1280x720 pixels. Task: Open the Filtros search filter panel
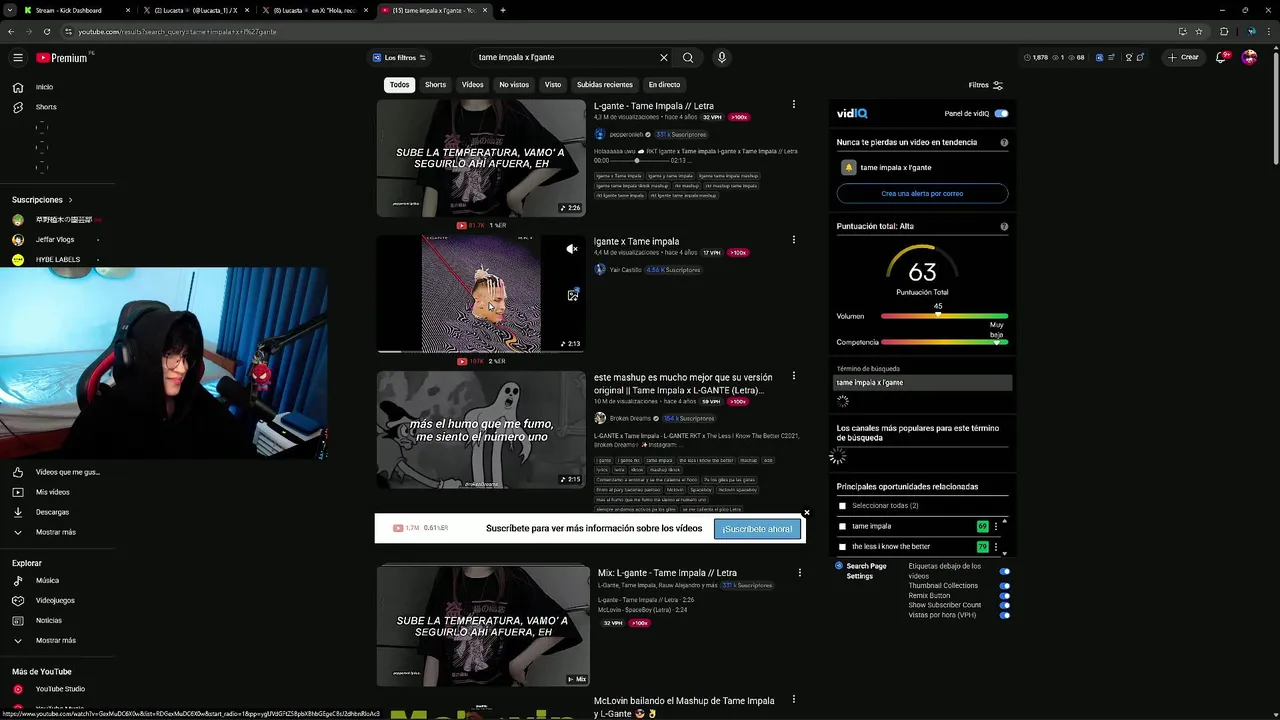pos(985,85)
